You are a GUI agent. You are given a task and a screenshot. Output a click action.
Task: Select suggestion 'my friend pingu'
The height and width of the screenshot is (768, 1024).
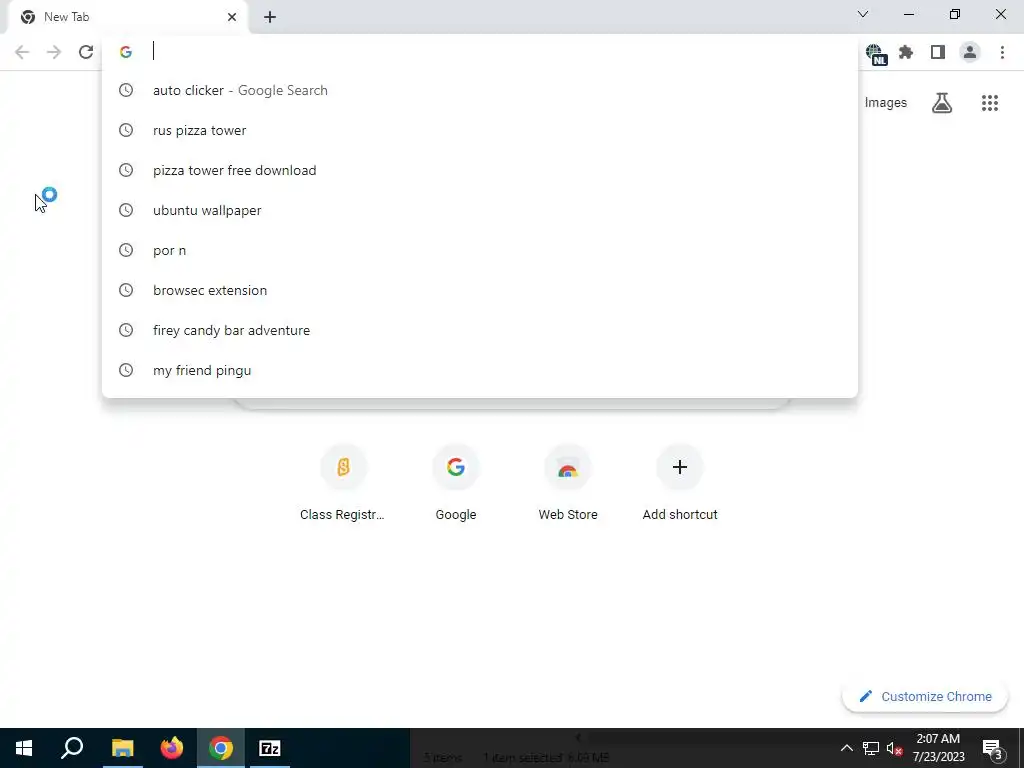click(x=480, y=370)
